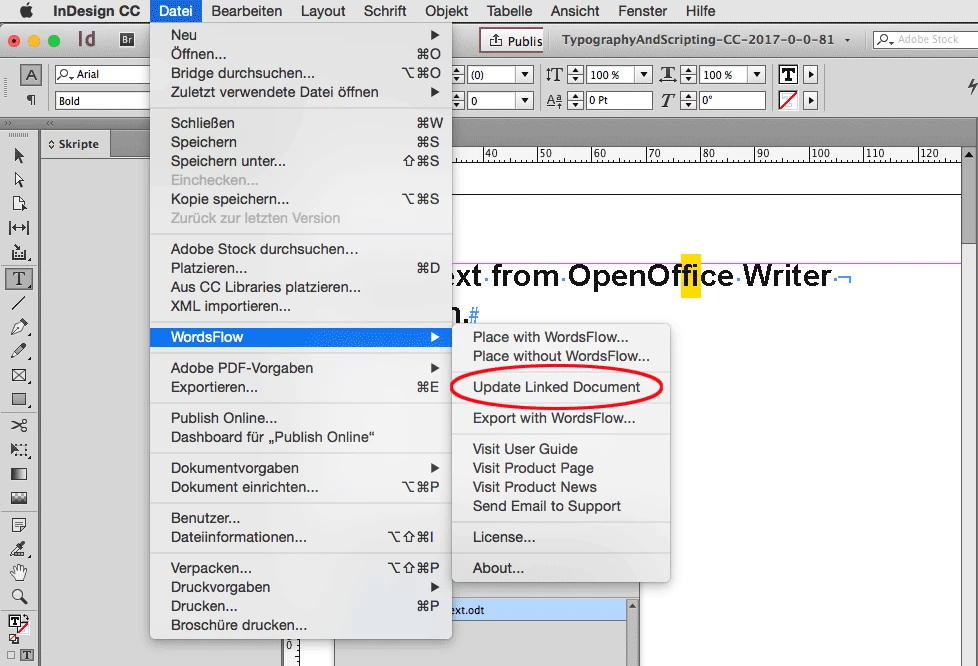Select the Gap tool

coord(19,228)
